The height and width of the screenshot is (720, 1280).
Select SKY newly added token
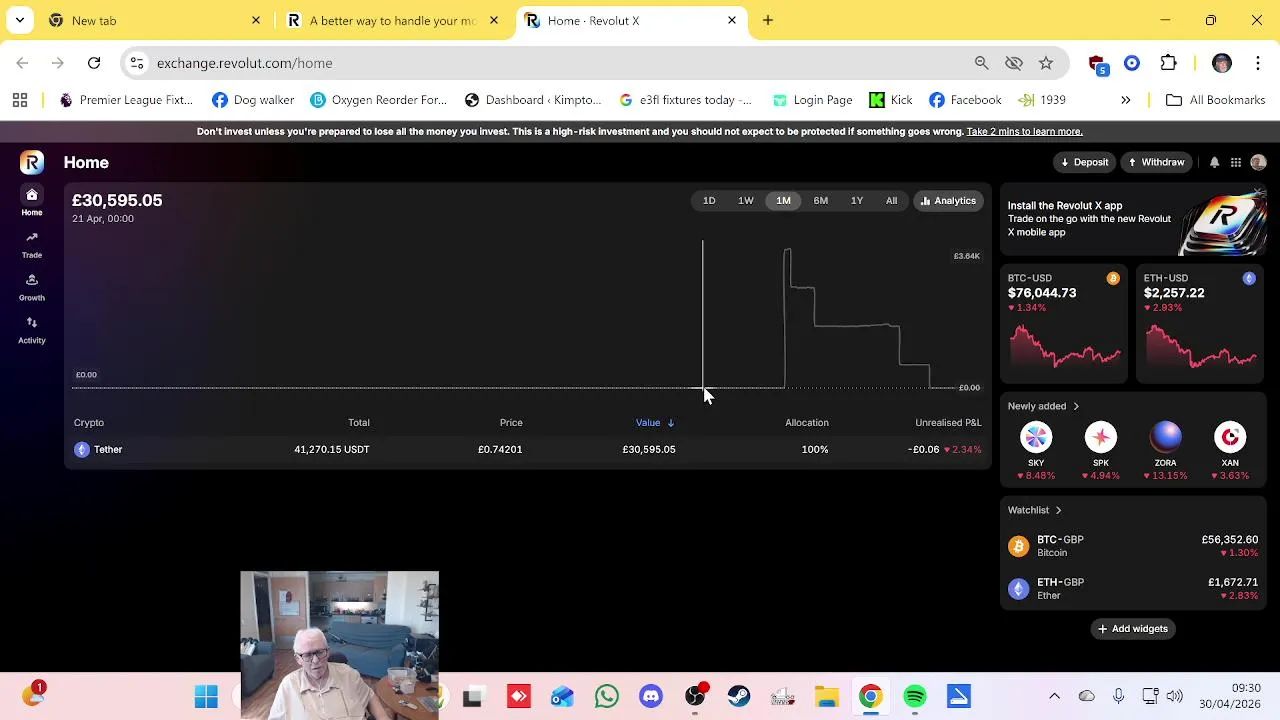[x=1036, y=437]
